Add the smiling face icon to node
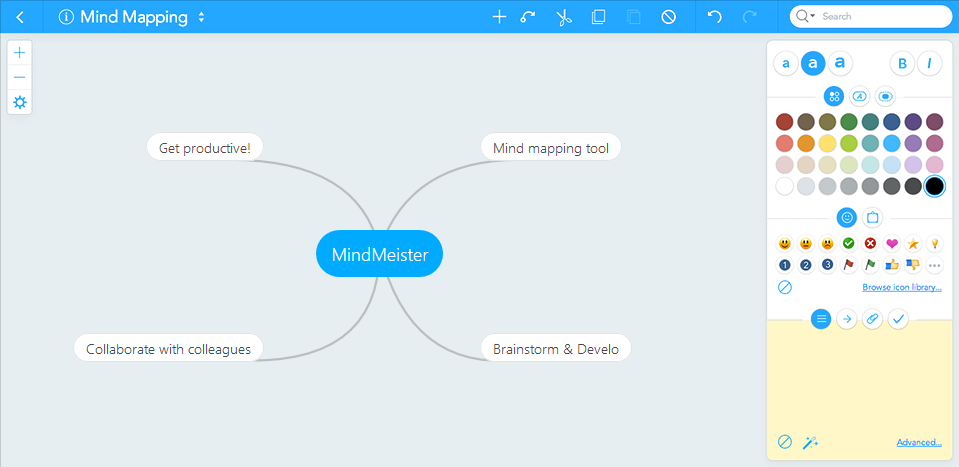The width and height of the screenshot is (959, 467). pyautogui.click(x=785, y=244)
